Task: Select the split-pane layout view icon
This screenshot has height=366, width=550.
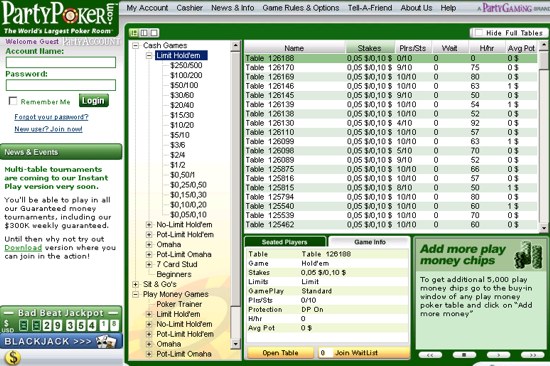Action: 144,33
